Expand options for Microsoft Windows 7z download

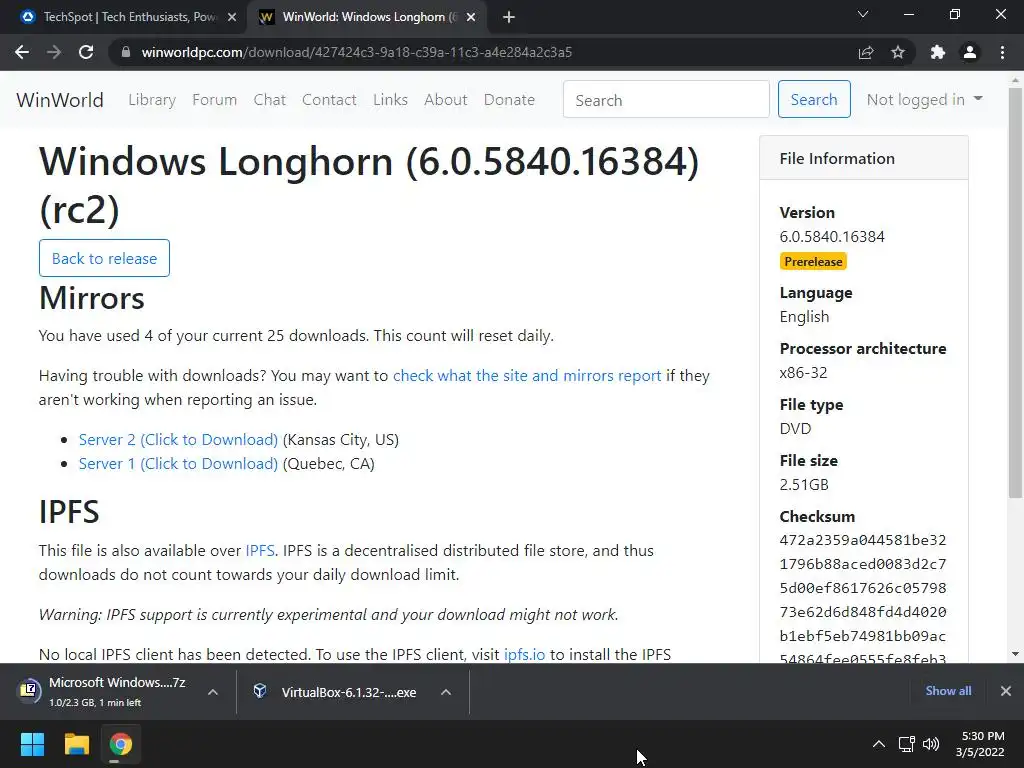tap(213, 692)
